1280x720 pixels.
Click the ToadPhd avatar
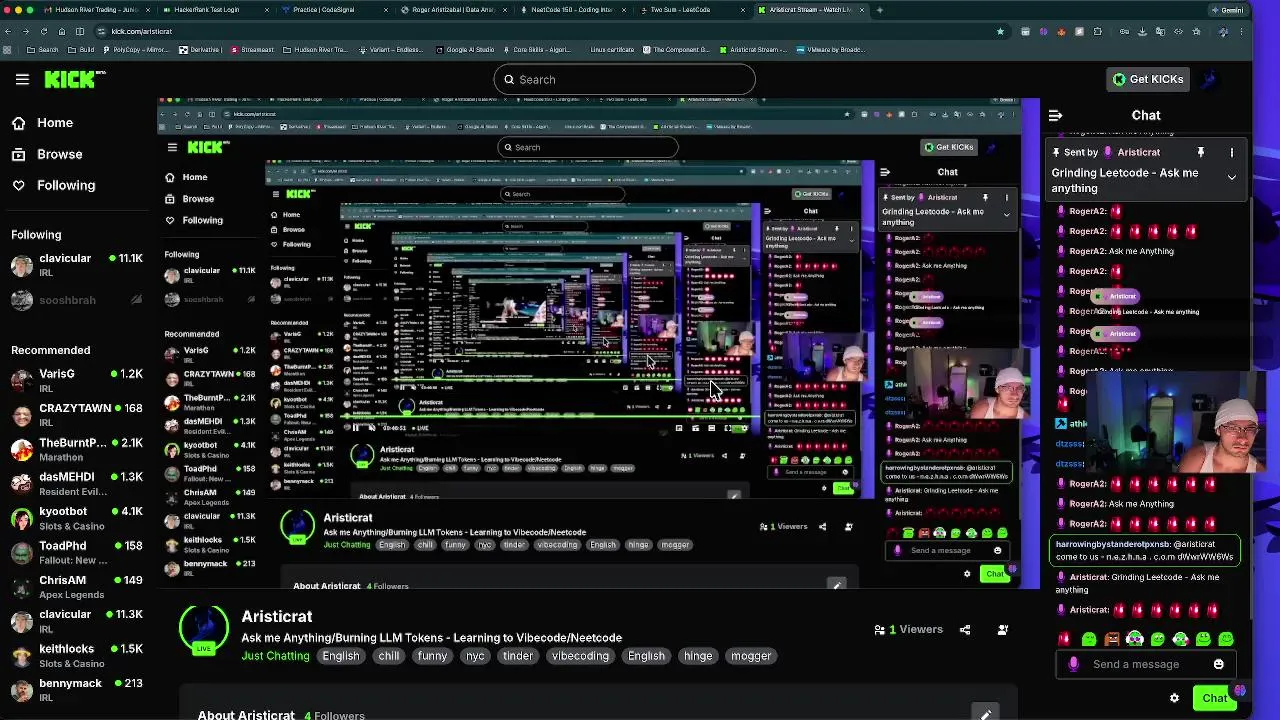coord(21,552)
